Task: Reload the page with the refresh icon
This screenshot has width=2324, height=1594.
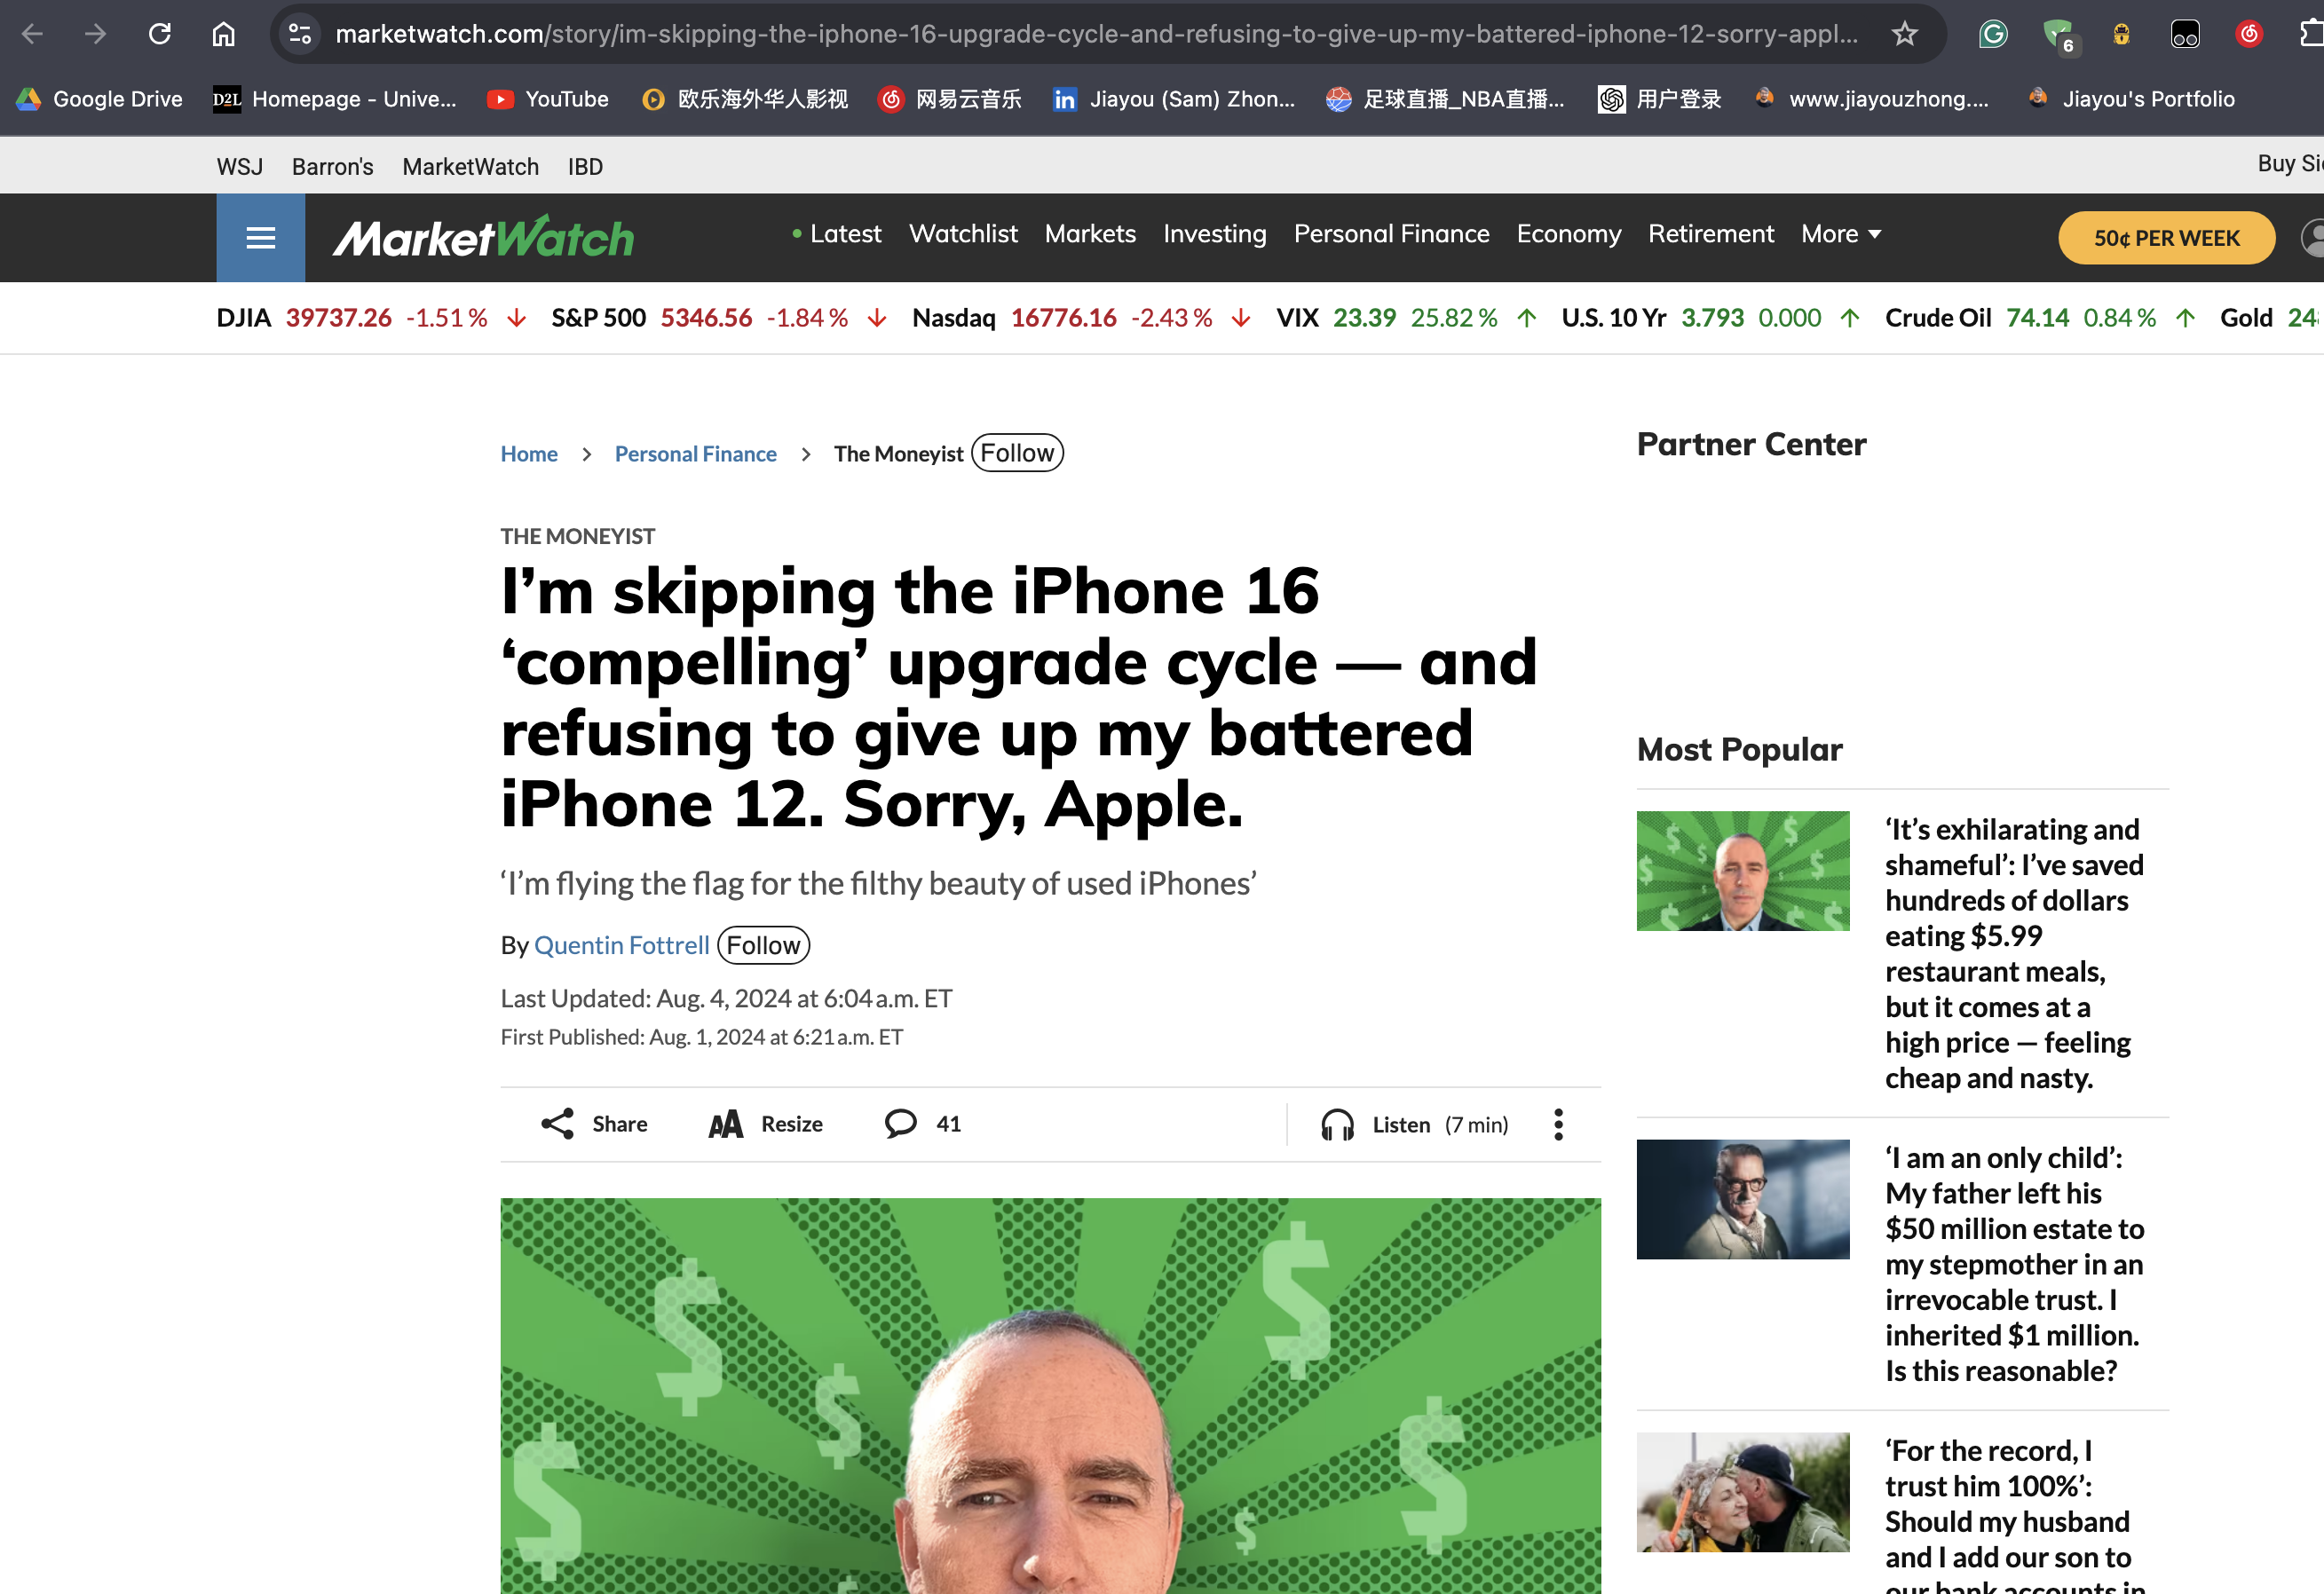Action: click(x=160, y=34)
